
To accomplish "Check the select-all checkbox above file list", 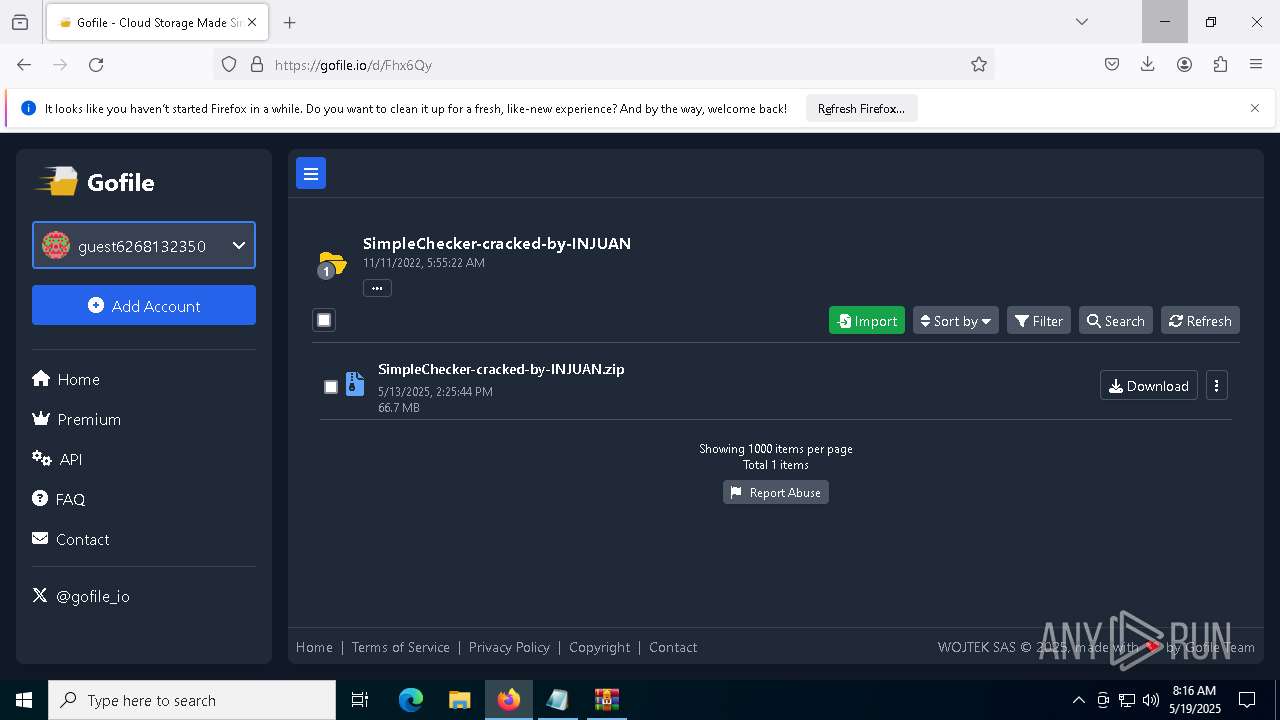I will click(x=324, y=320).
